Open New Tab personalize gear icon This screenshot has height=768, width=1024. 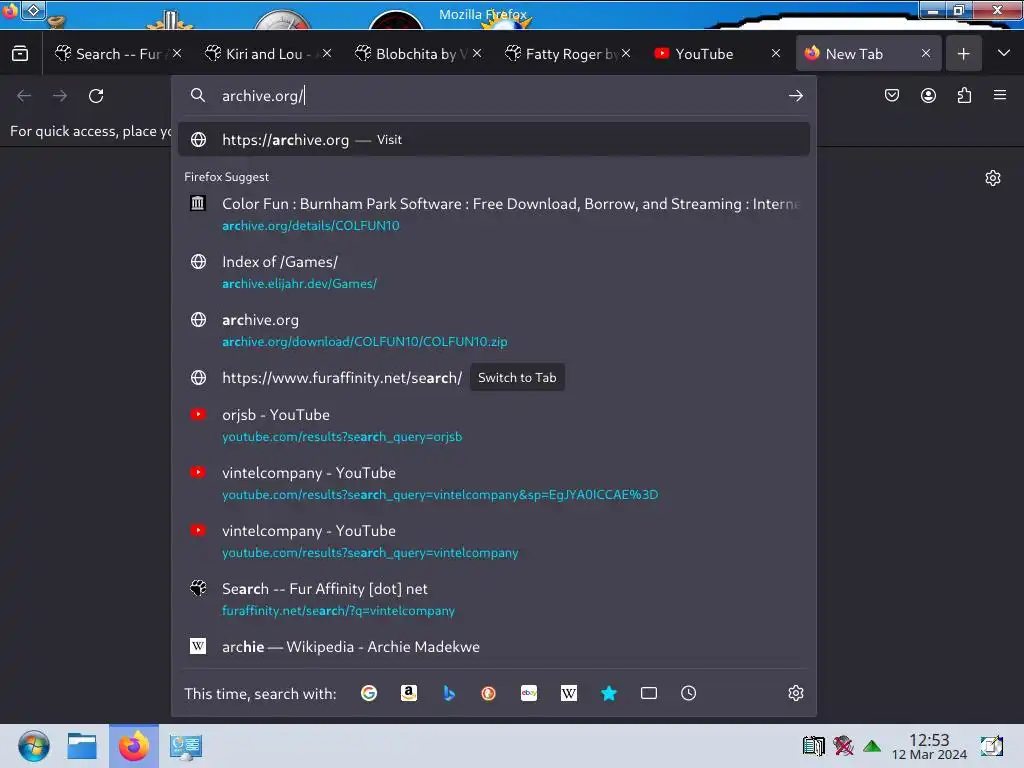pos(993,178)
